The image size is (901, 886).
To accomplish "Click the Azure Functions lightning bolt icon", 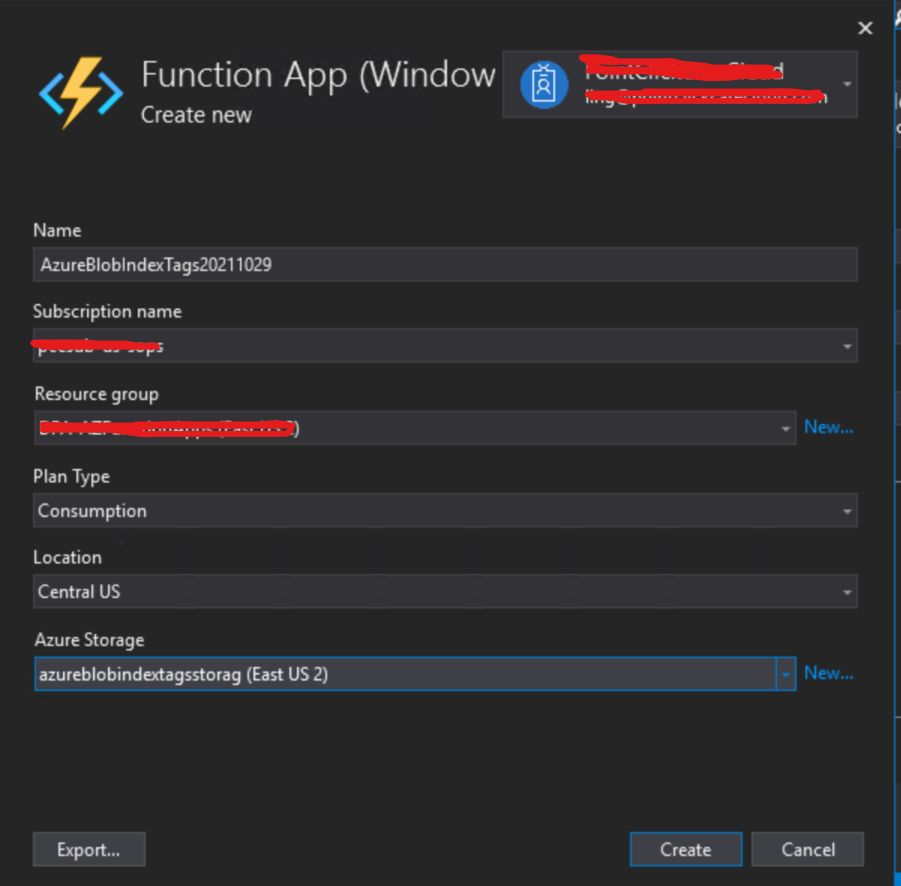I will pyautogui.click(x=81, y=93).
